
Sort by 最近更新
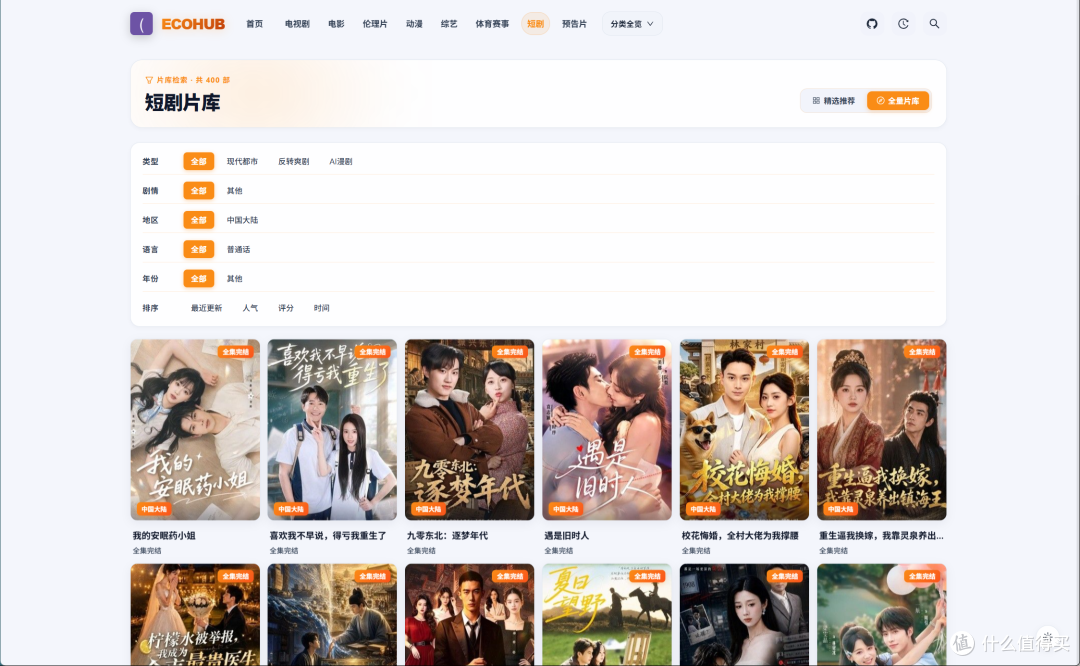pos(206,308)
